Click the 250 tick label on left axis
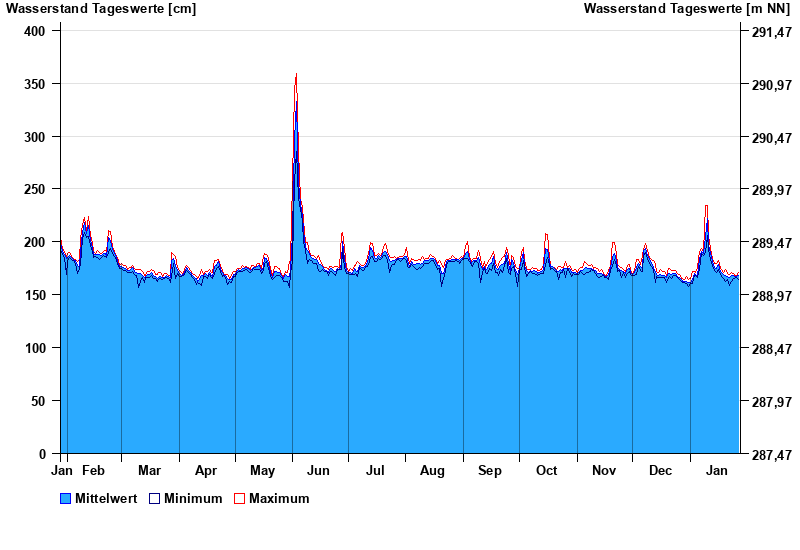 point(35,190)
